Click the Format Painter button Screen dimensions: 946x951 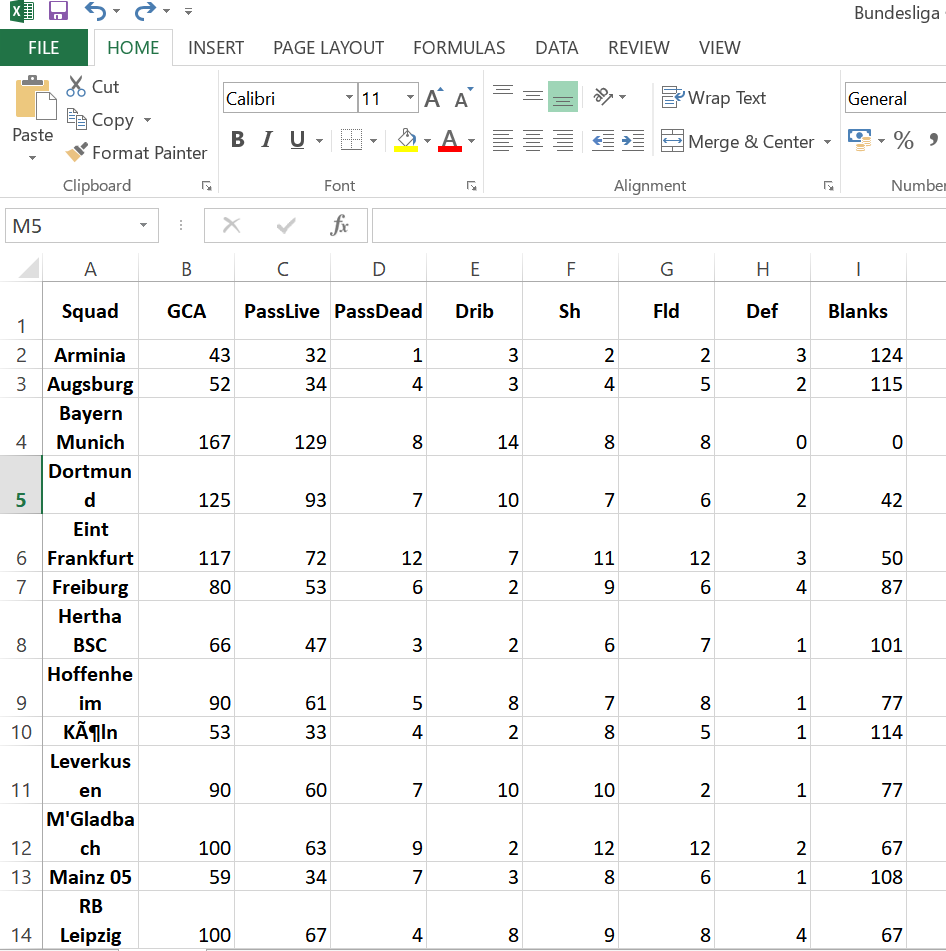click(136, 153)
